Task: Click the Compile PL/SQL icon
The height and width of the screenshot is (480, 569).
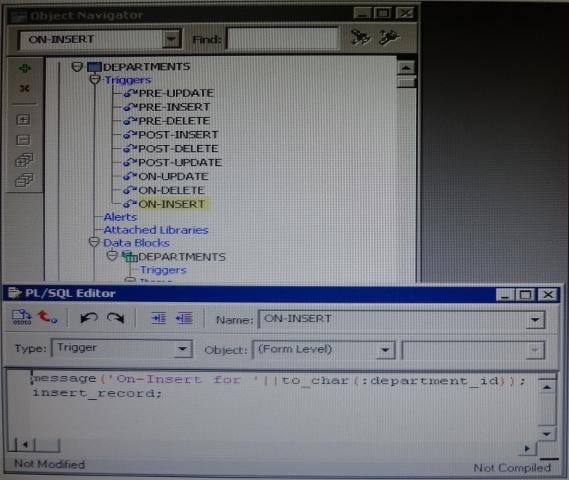Action: 22,317
